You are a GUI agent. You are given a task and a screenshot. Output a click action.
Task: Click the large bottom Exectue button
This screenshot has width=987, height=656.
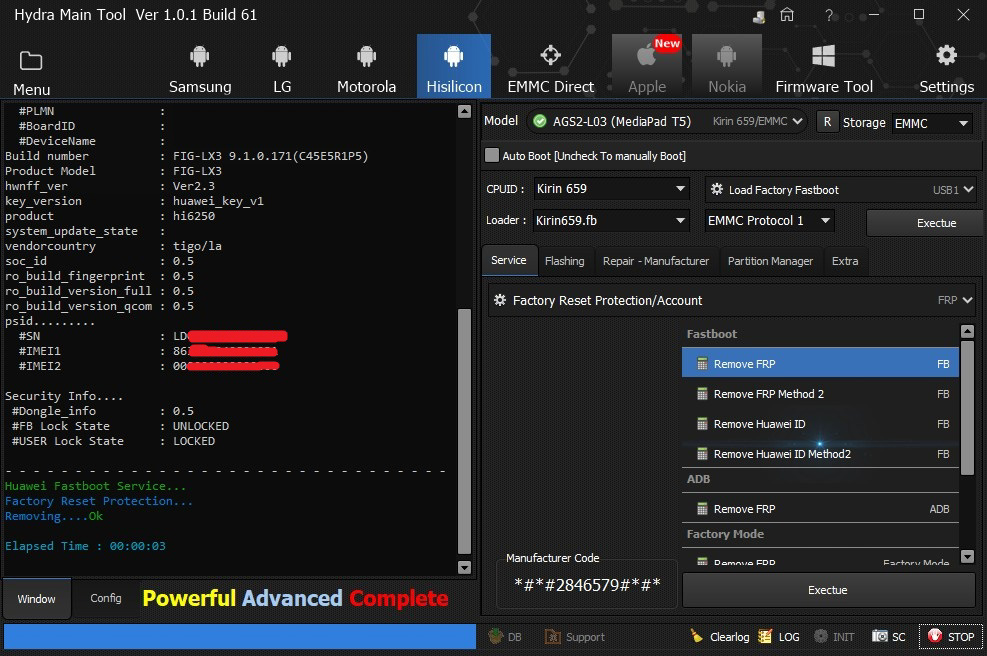[827, 590]
